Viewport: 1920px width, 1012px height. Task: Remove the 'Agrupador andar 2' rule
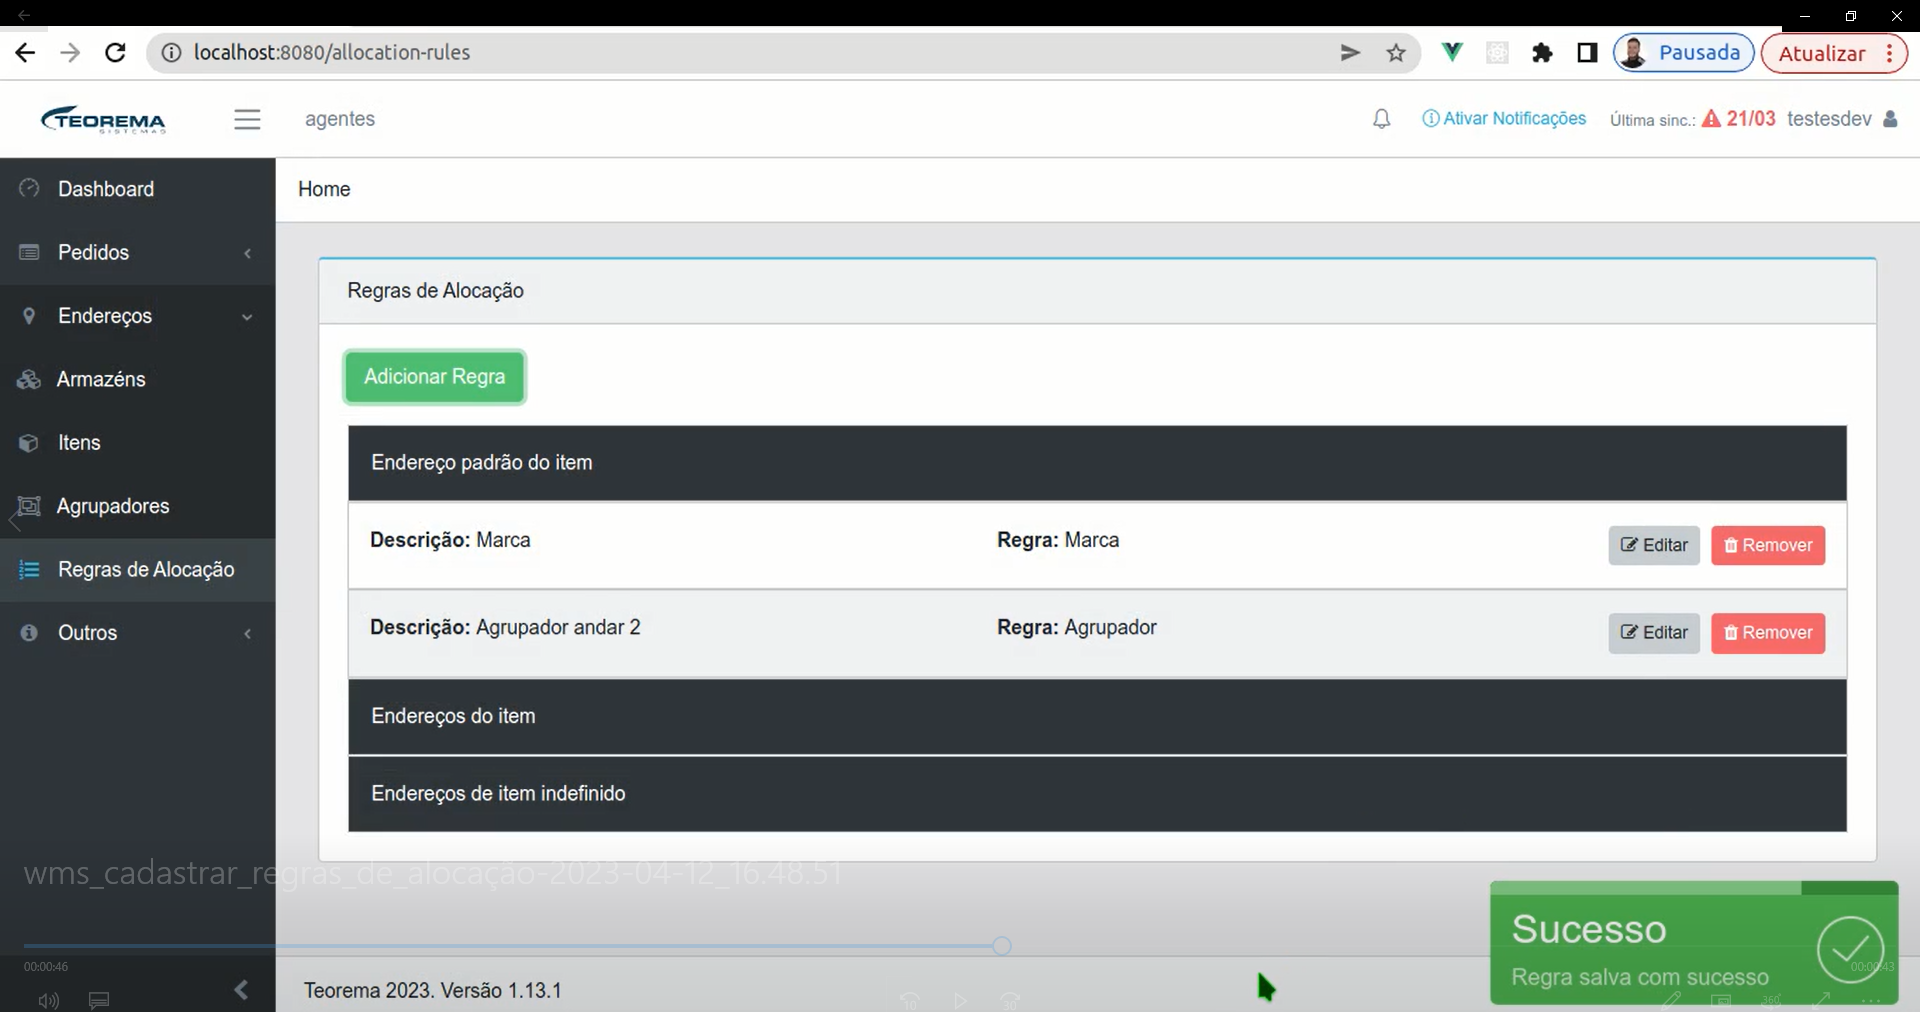pos(1768,633)
